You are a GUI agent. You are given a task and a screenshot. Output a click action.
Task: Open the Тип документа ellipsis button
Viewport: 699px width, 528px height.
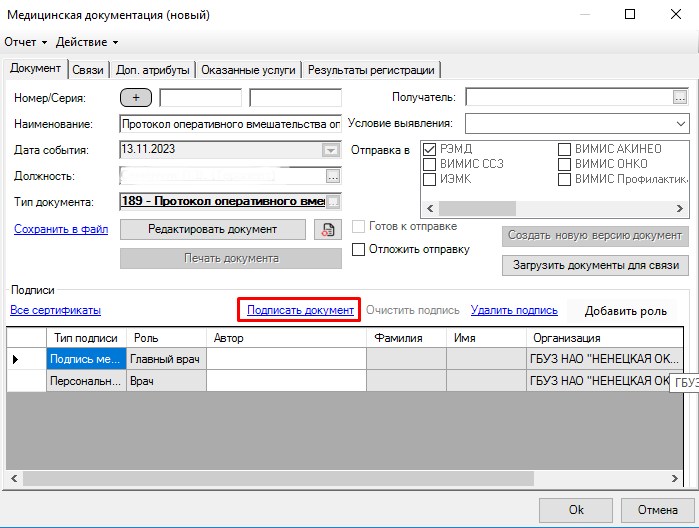(x=333, y=202)
